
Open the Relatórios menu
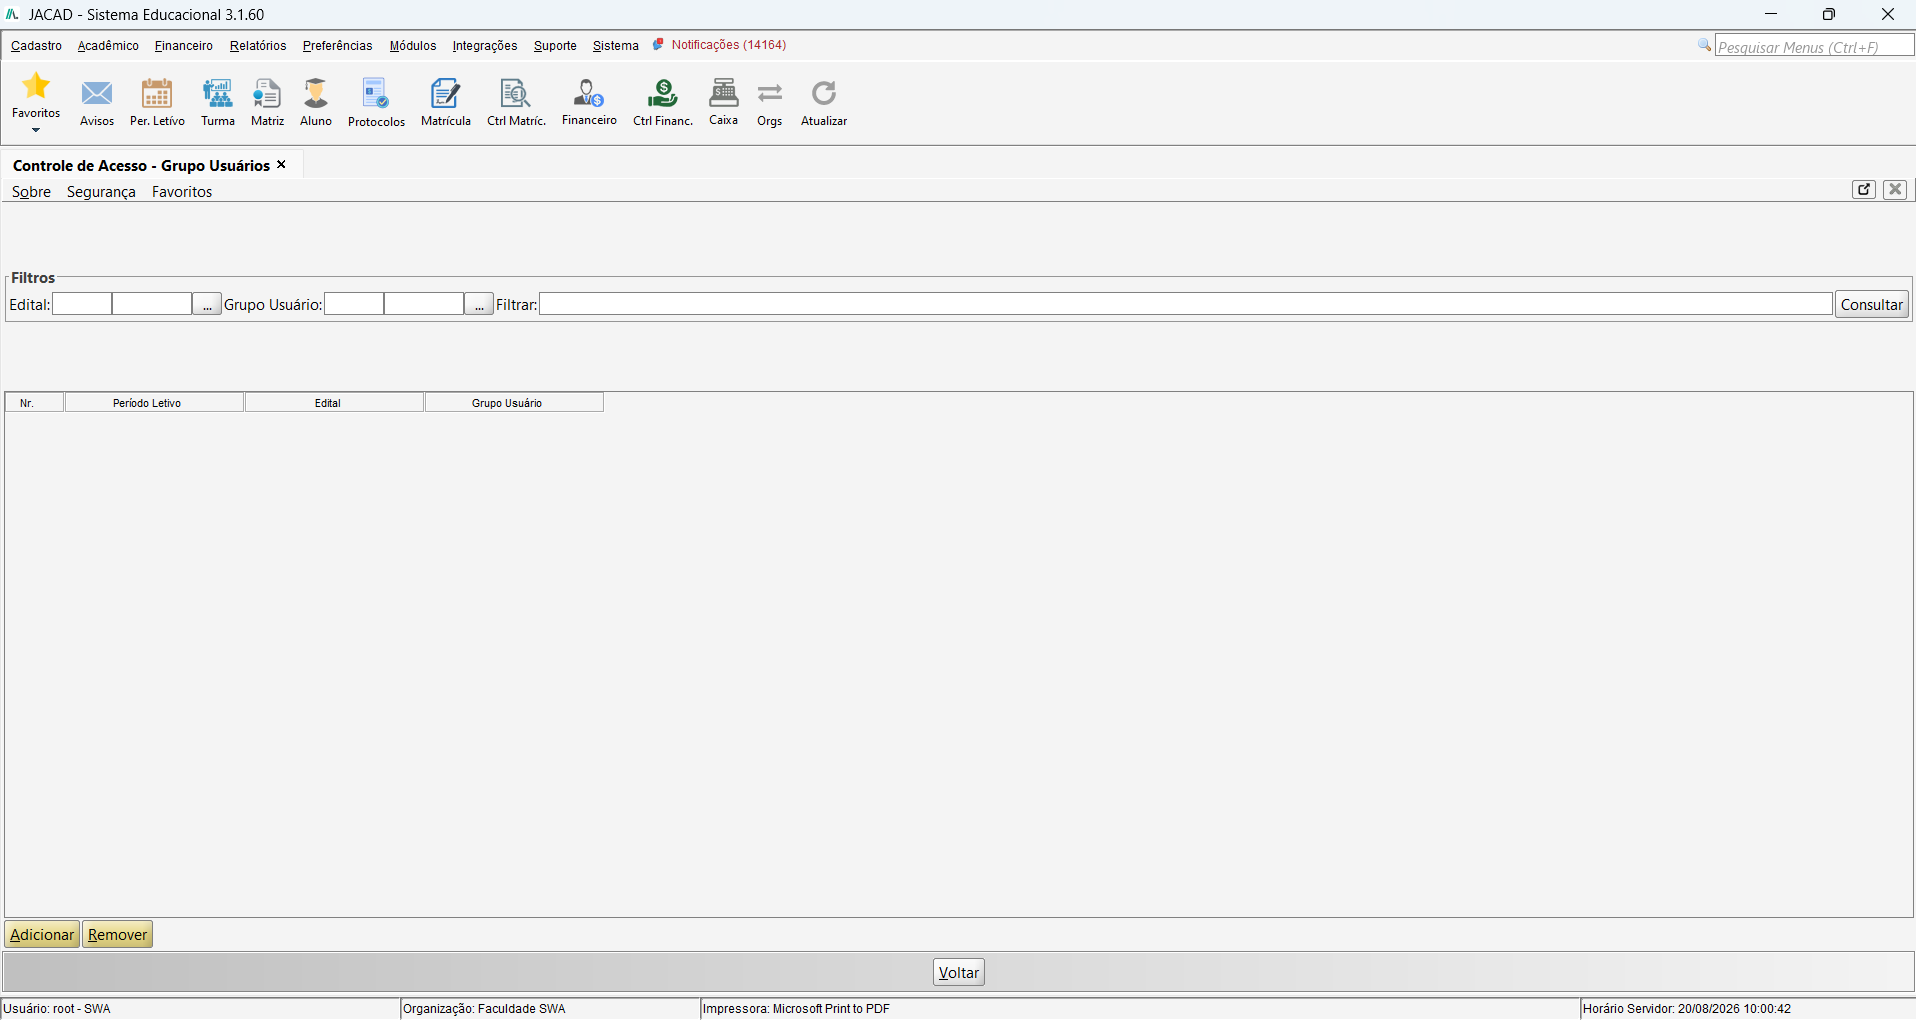(x=258, y=46)
